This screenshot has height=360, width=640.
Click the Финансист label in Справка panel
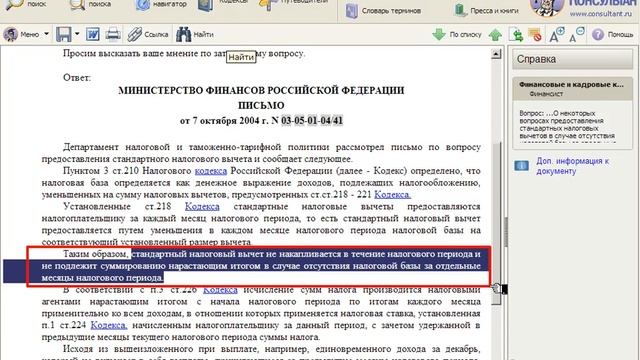pos(546,94)
